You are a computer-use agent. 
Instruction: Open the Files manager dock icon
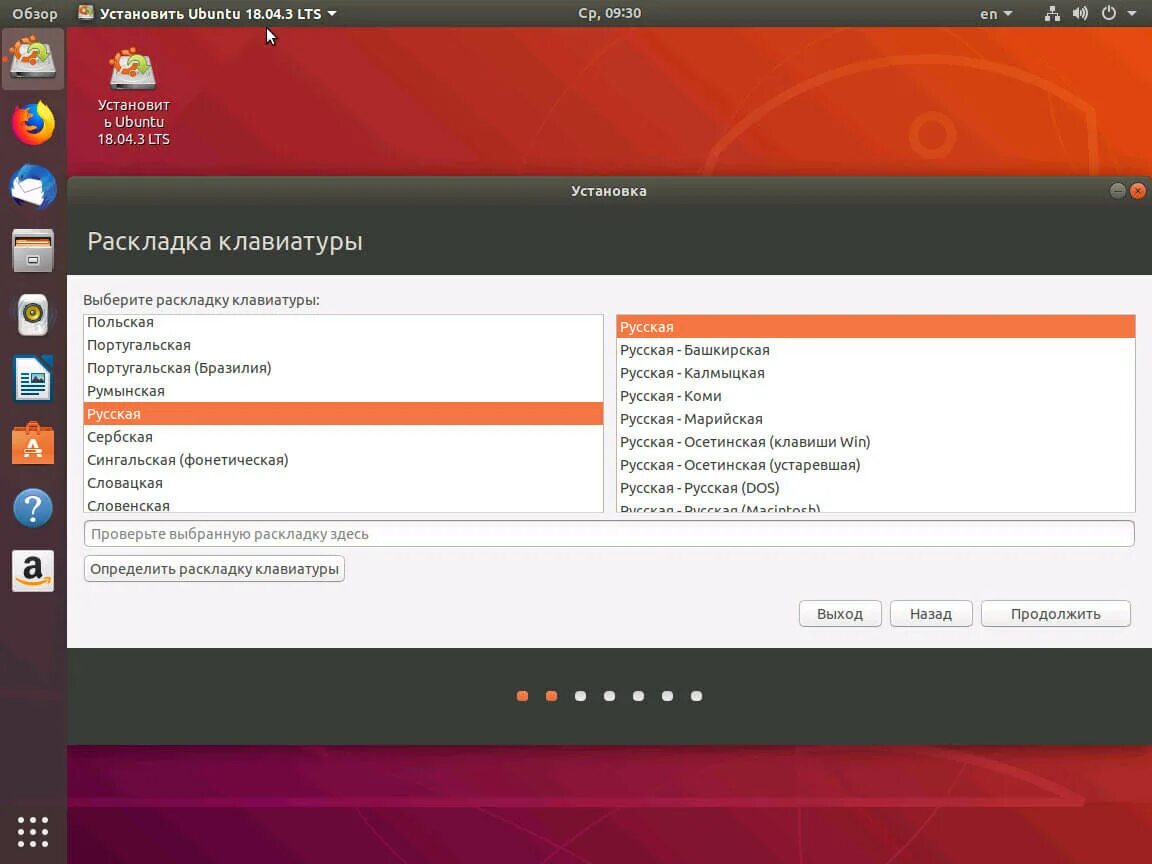click(33, 251)
